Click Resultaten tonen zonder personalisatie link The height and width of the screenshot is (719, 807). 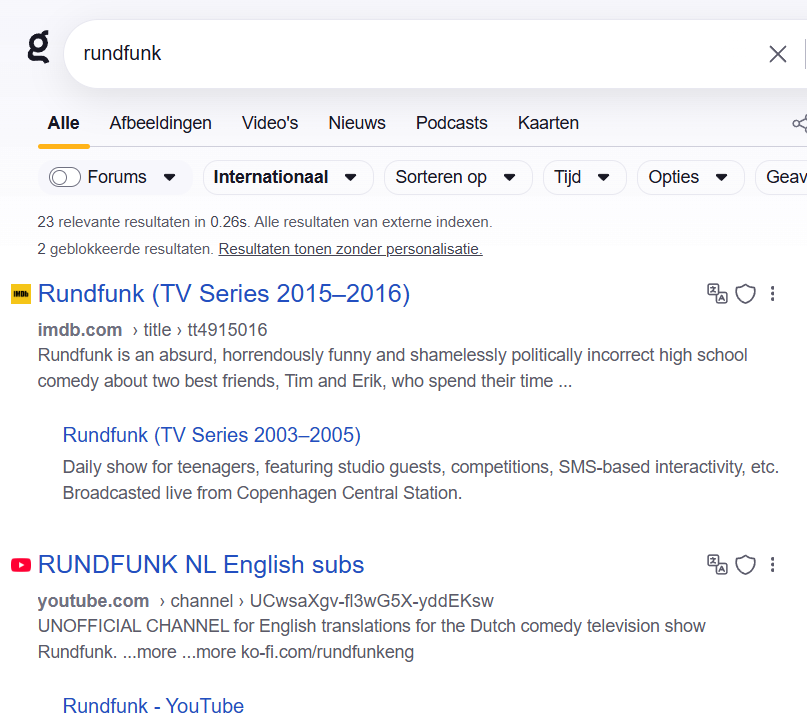[x=350, y=249]
